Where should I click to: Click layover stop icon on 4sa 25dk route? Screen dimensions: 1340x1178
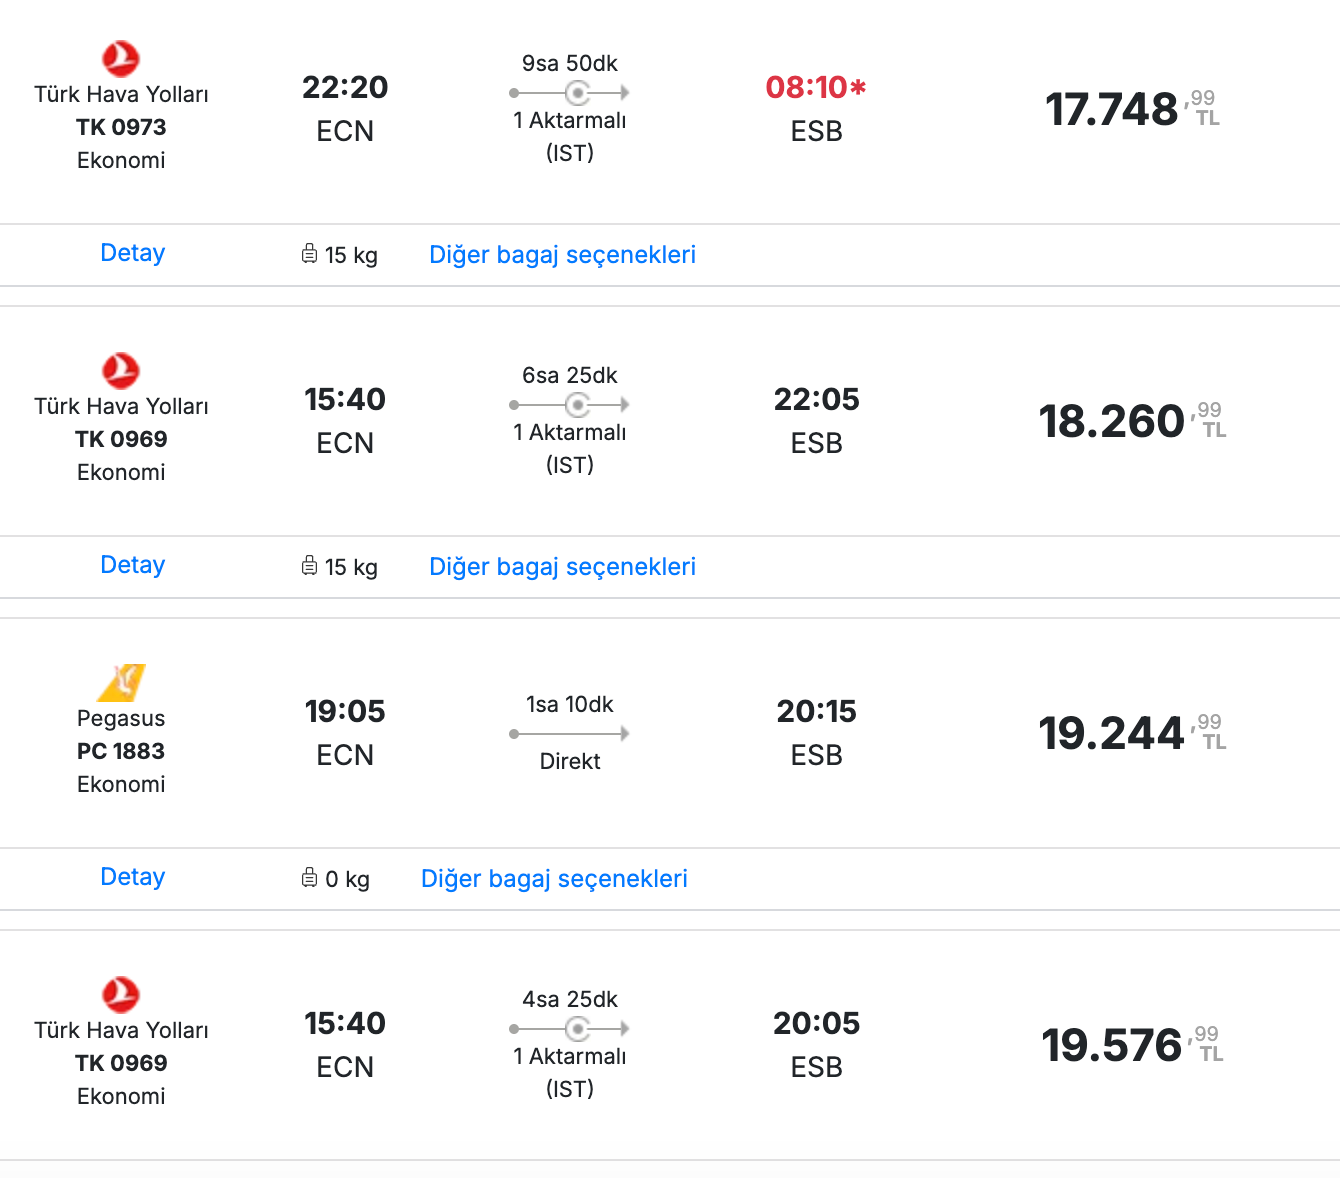[x=577, y=1029]
